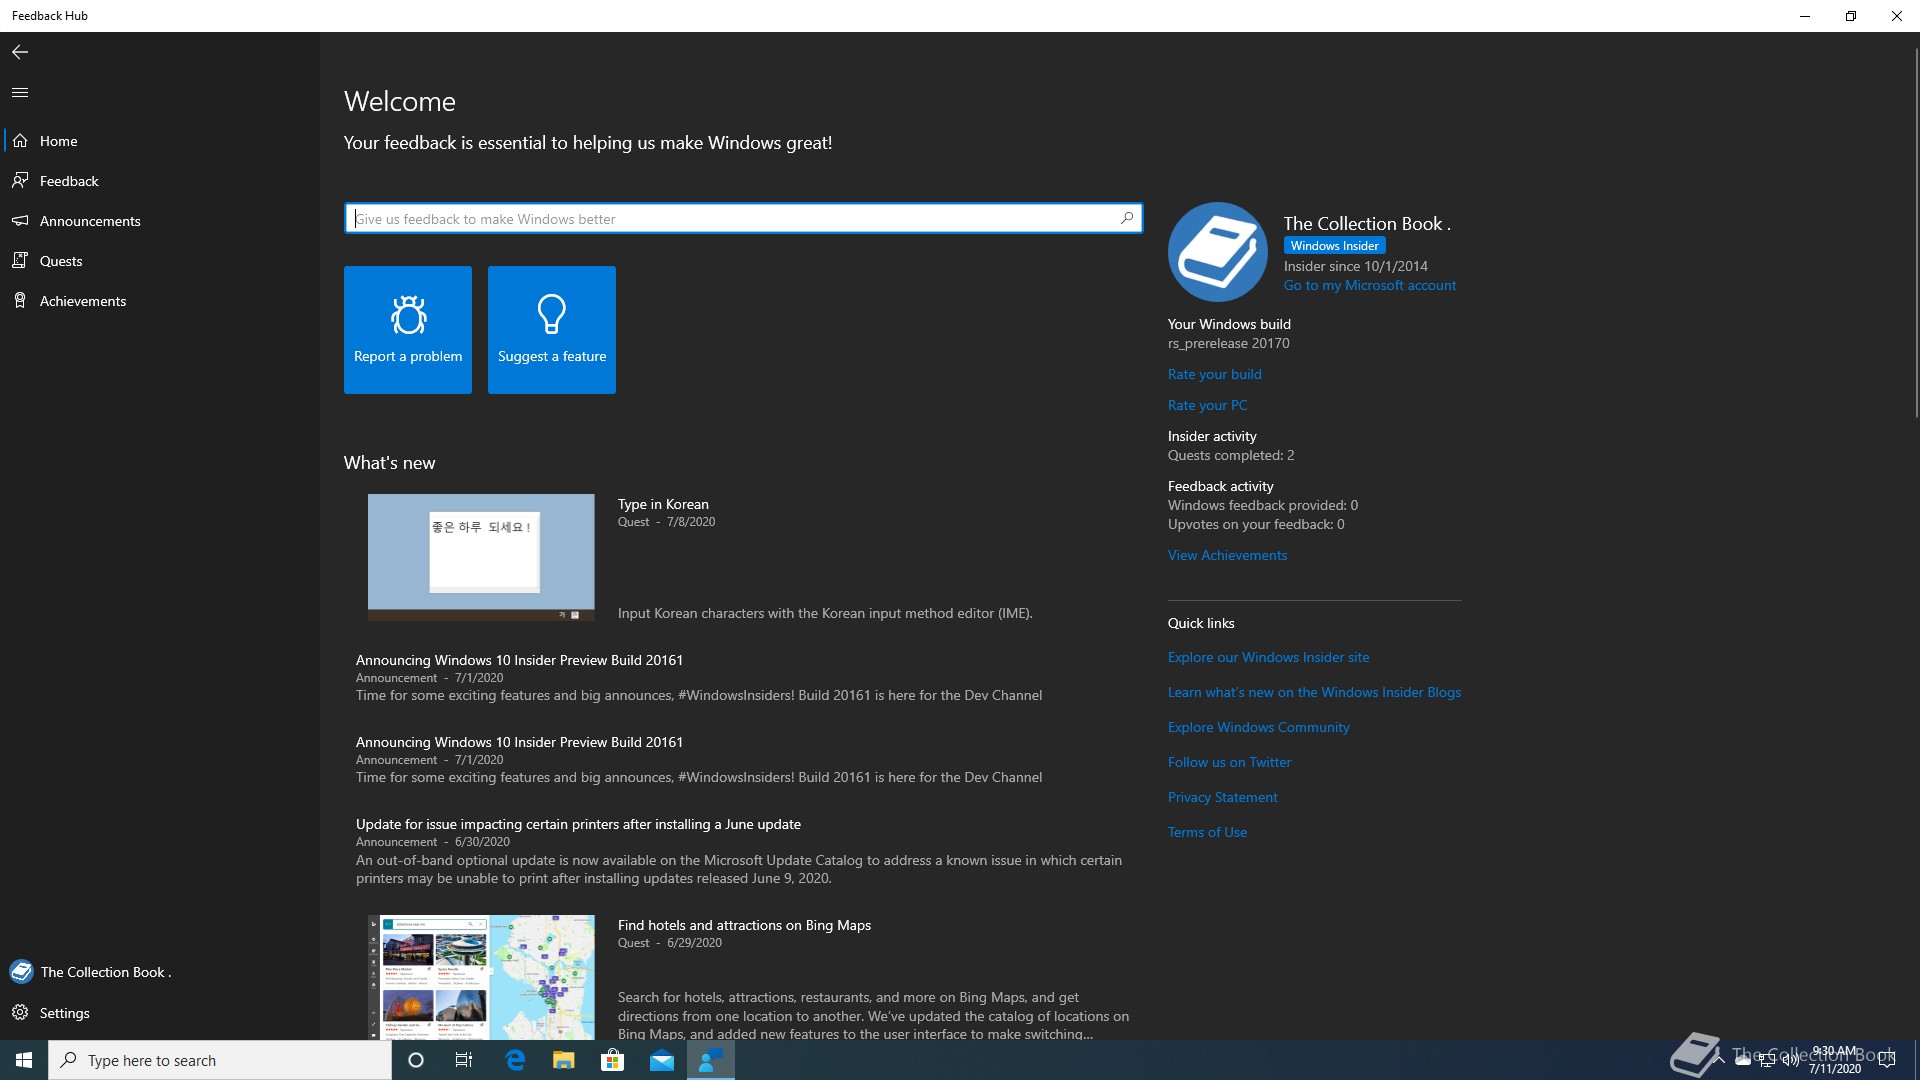Open Find hotels and attractions on Bing Maps quest
The image size is (1920, 1080).
(744, 925)
